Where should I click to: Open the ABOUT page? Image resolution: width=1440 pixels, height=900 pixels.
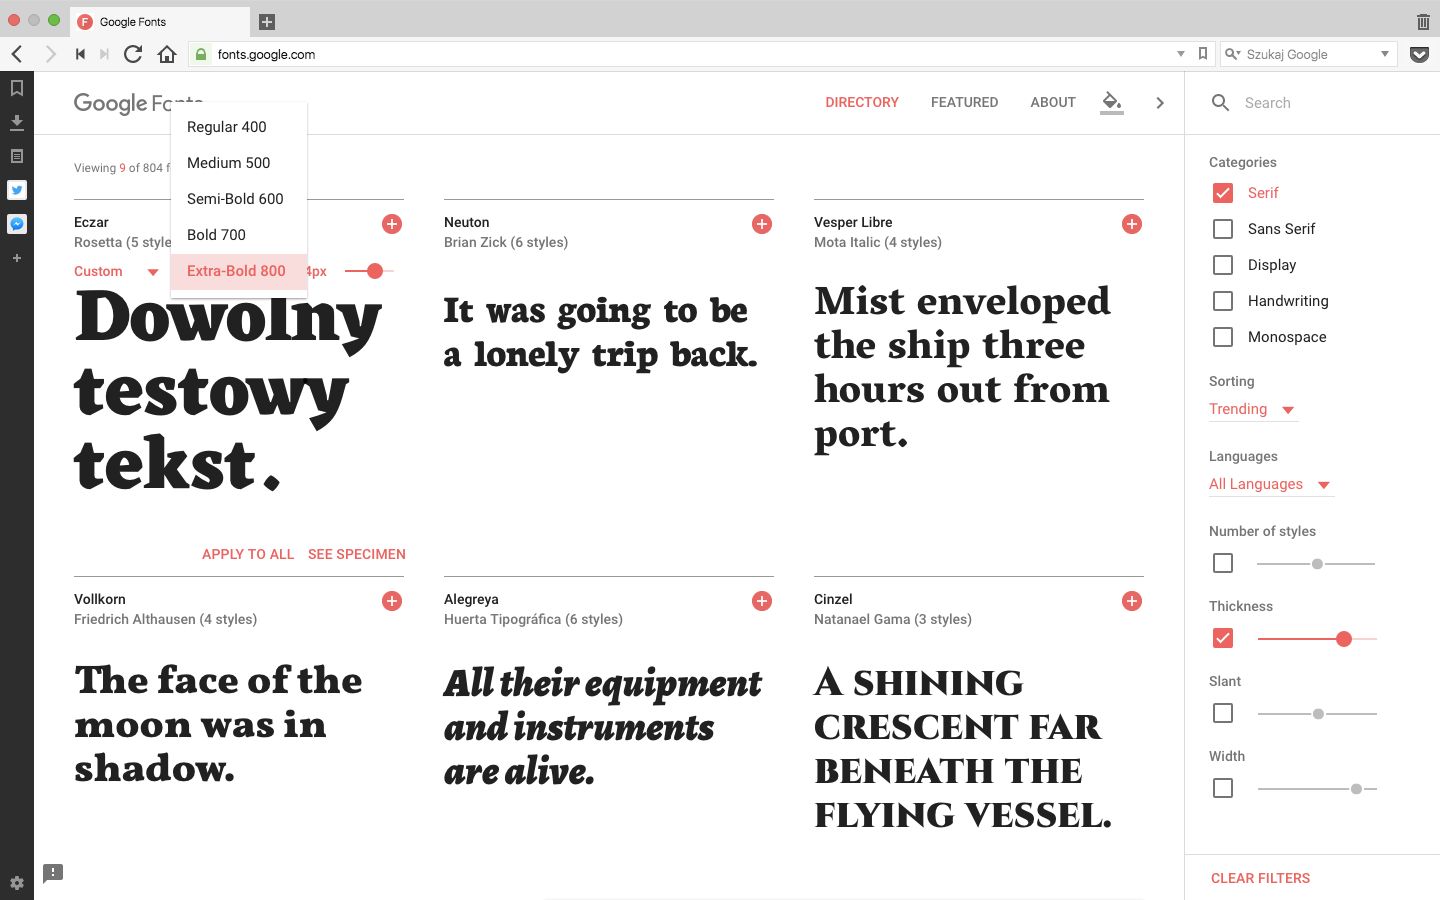point(1053,102)
